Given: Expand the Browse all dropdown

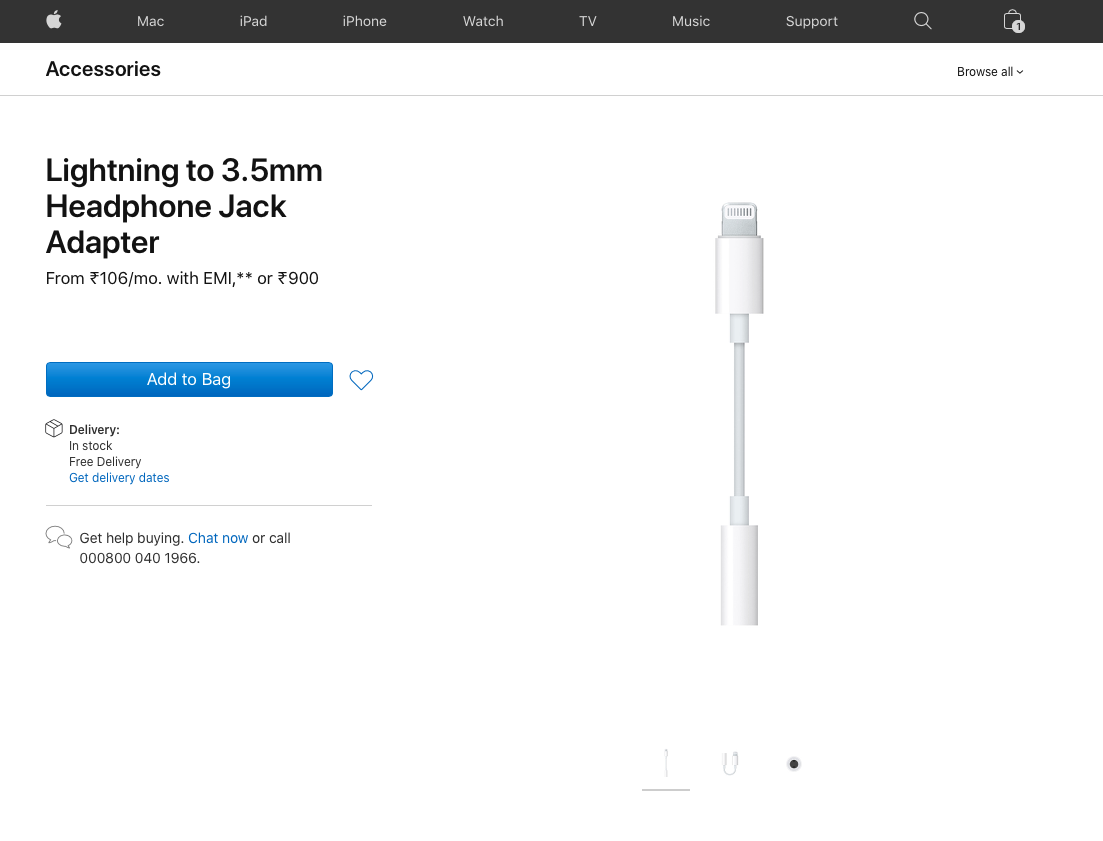Looking at the screenshot, I should (990, 72).
